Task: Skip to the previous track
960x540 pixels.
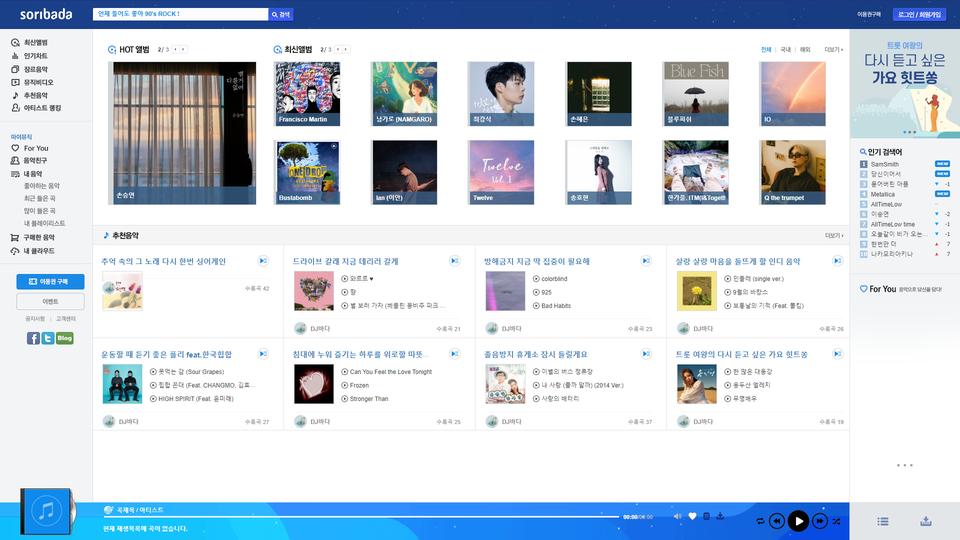Action: point(776,521)
